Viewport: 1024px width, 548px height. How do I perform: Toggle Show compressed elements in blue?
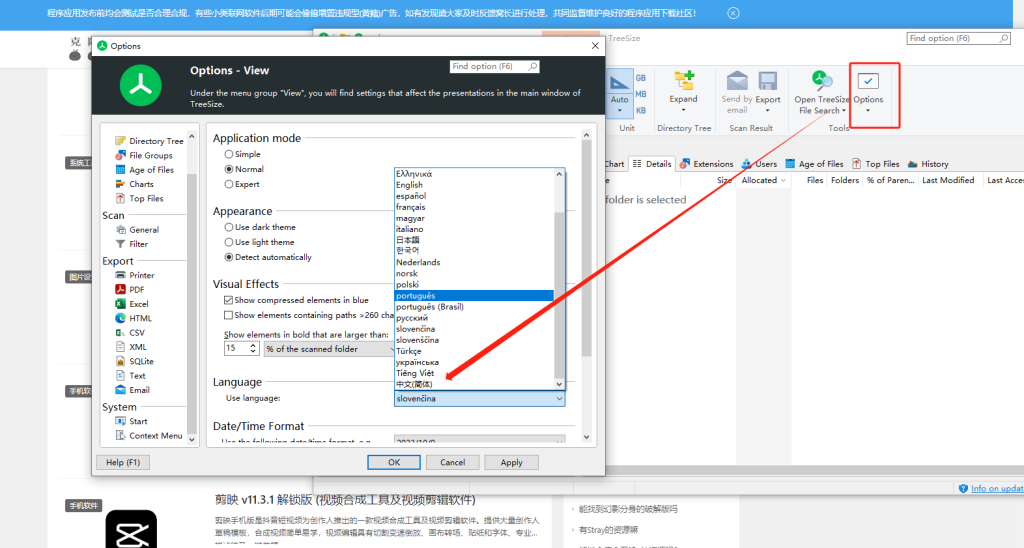pos(228,300)
